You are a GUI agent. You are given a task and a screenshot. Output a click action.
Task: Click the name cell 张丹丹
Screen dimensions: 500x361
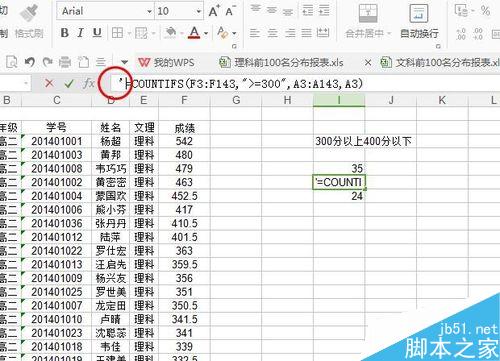(110, 223)
